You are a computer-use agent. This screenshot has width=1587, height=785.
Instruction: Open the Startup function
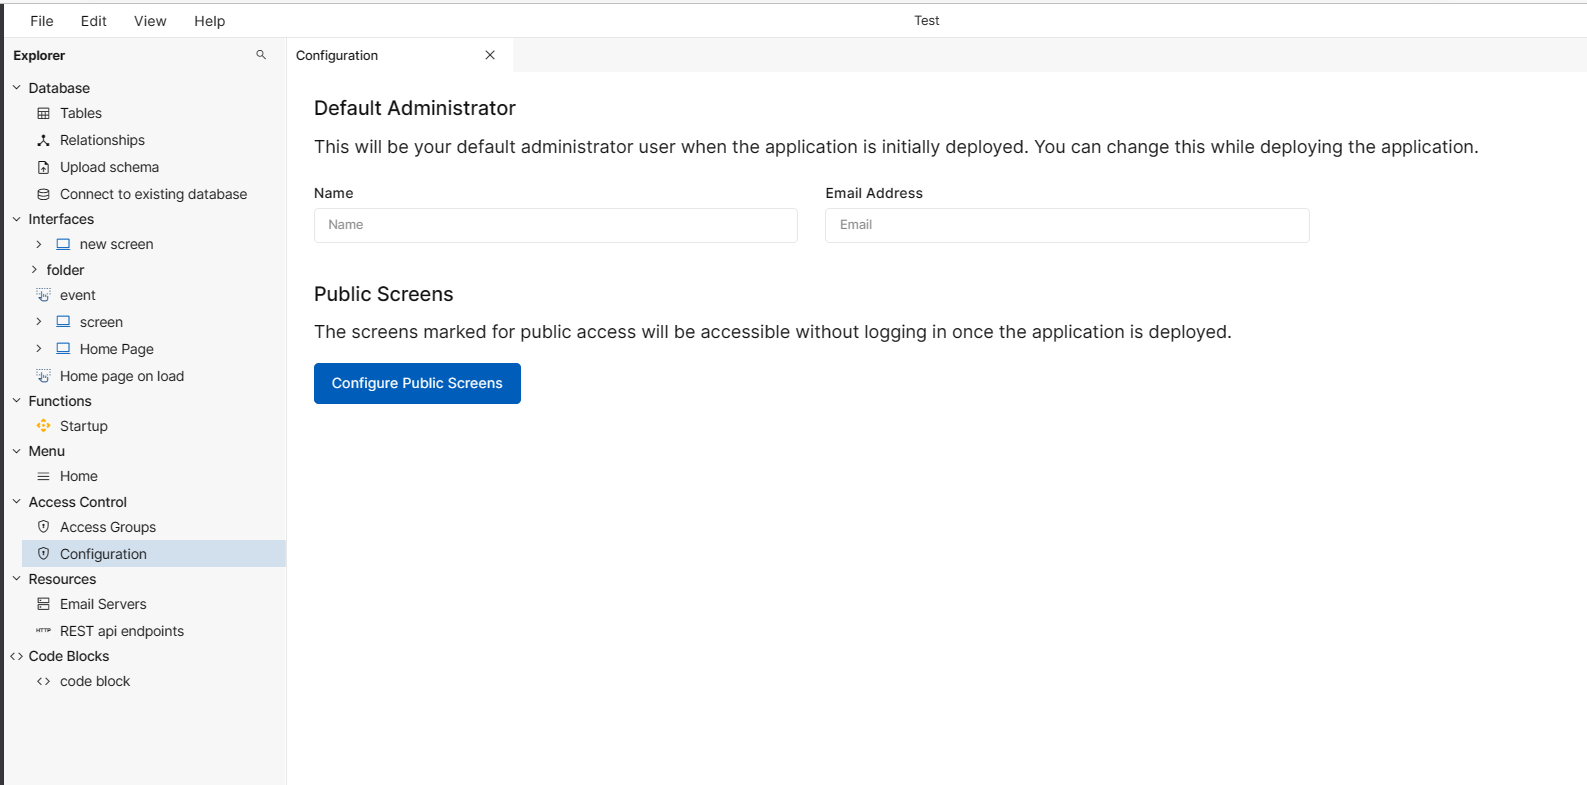84,426
